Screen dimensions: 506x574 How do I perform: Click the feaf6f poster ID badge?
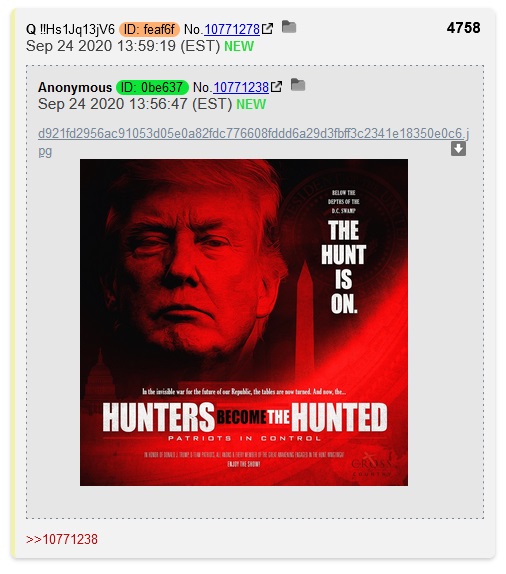149,29
